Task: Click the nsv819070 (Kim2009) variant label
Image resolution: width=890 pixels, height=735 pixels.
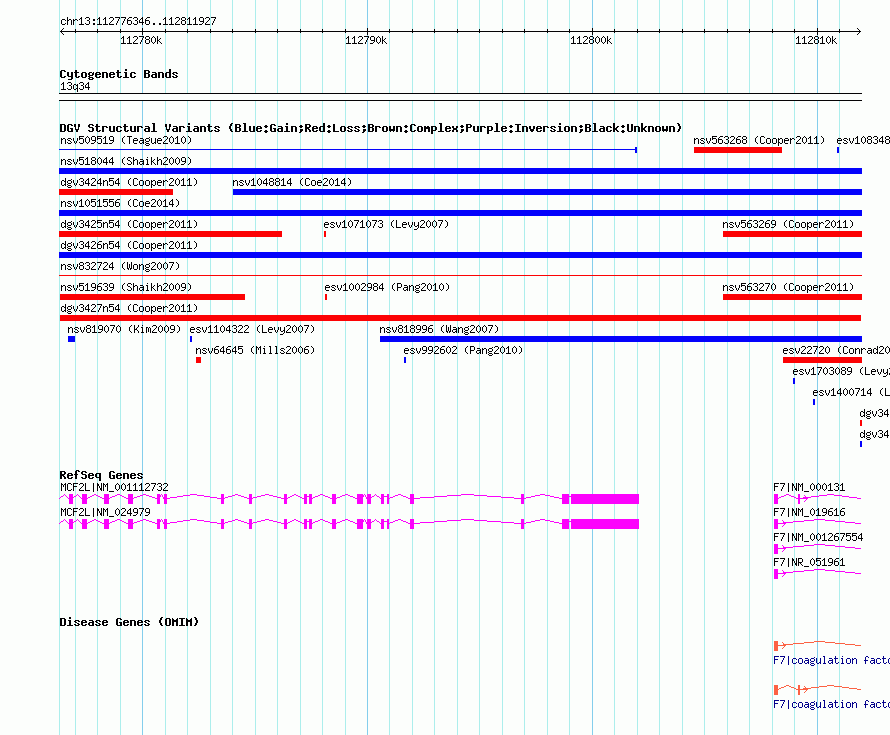Action: tap(124, 329)
